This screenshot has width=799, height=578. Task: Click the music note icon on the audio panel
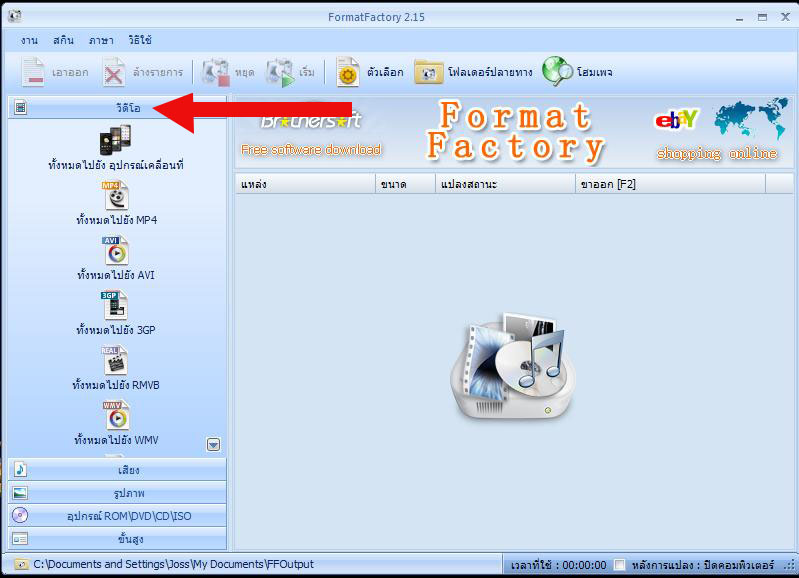[20, 469]
